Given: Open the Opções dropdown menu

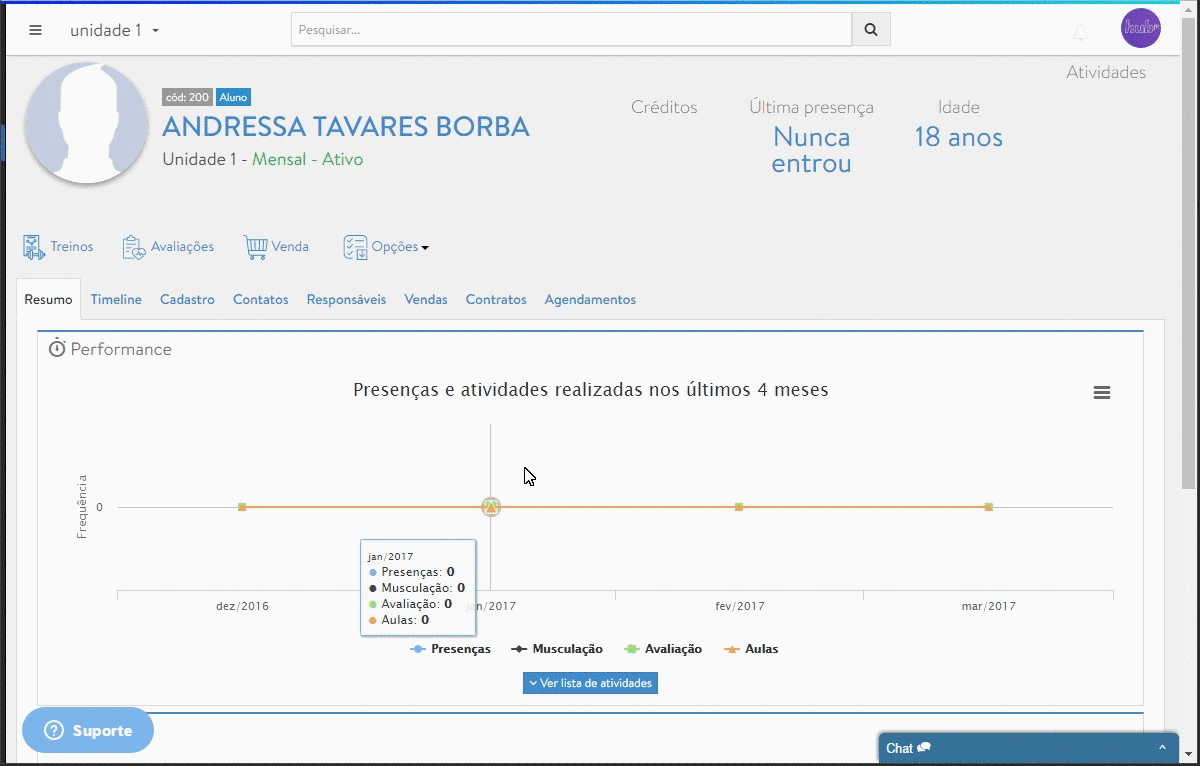Looking at the screenshot, I should tap(386, 247).
